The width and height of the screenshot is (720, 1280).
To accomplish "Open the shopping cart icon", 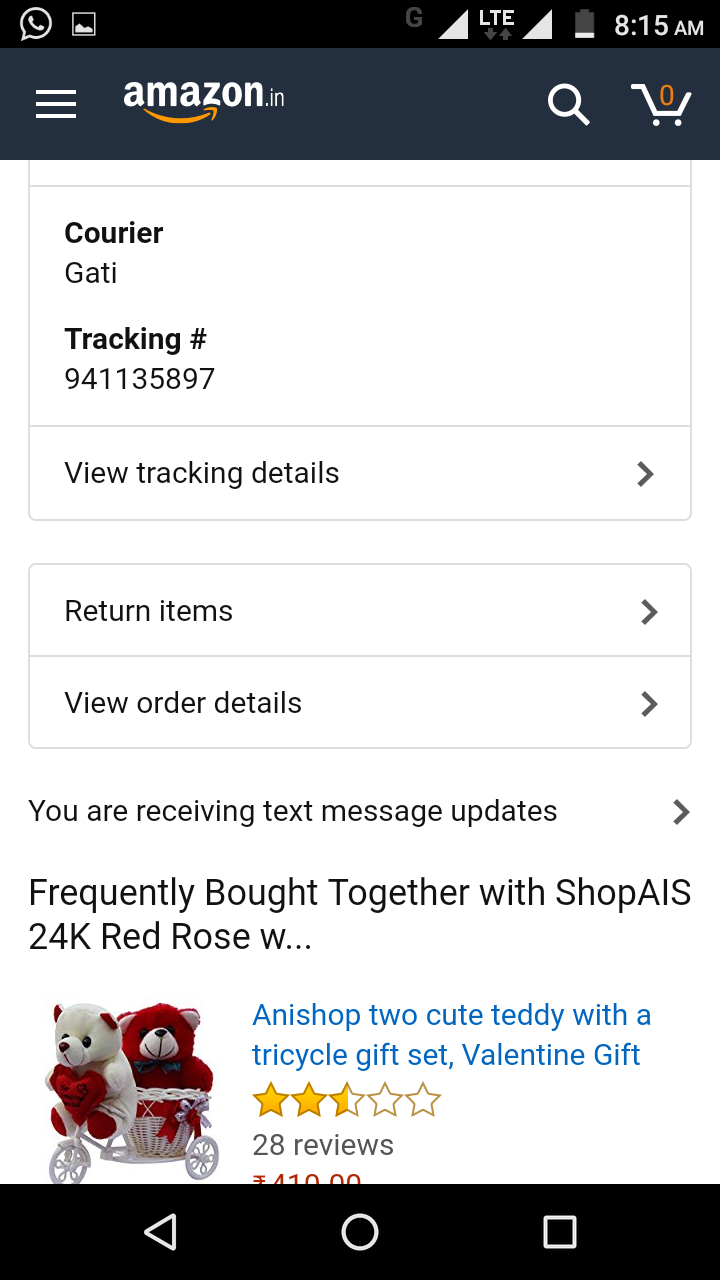I will [661, 104].
